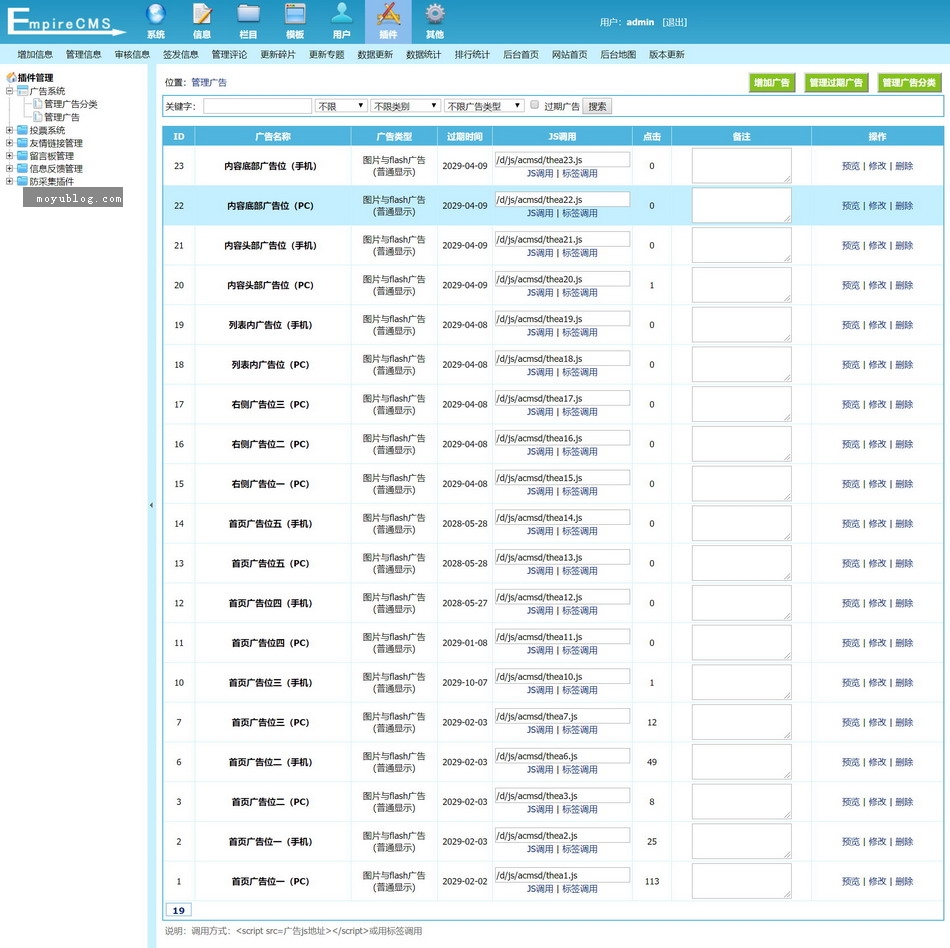This screenshot has height=948, width=950.
Task: Click the EmpireCMS logo
Action: click(x=65, y=22)
